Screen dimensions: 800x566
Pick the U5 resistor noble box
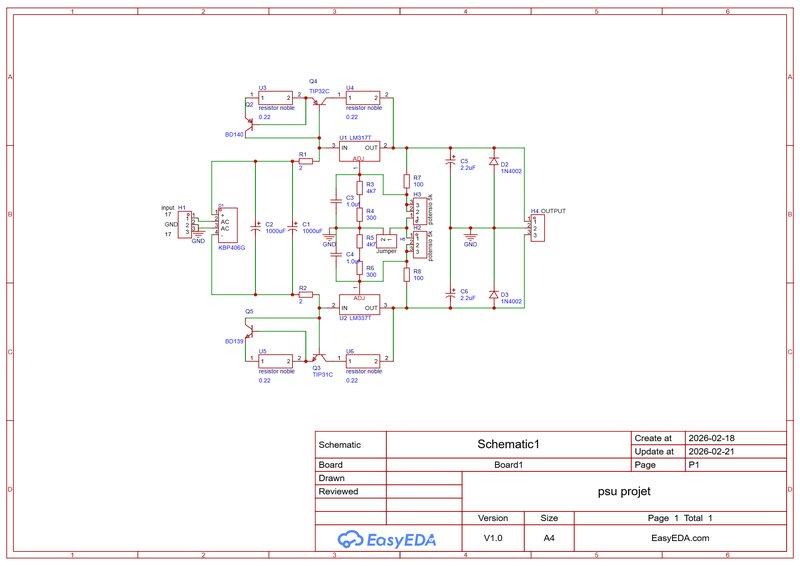click(276, 361)
